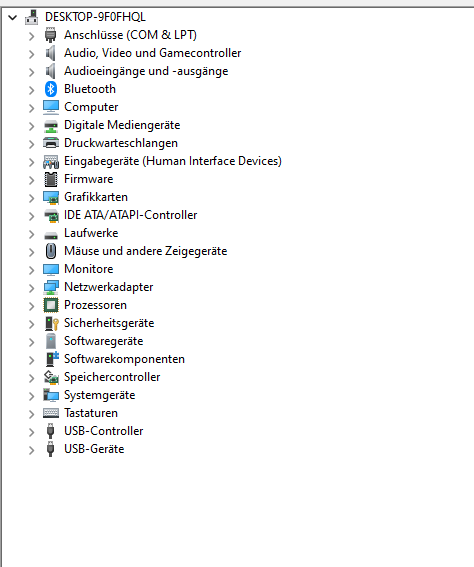Screen dimensions: 474x567
Task: Select the Eingabegeräte (Human Interface Devices) label
Action: point(173,161)
